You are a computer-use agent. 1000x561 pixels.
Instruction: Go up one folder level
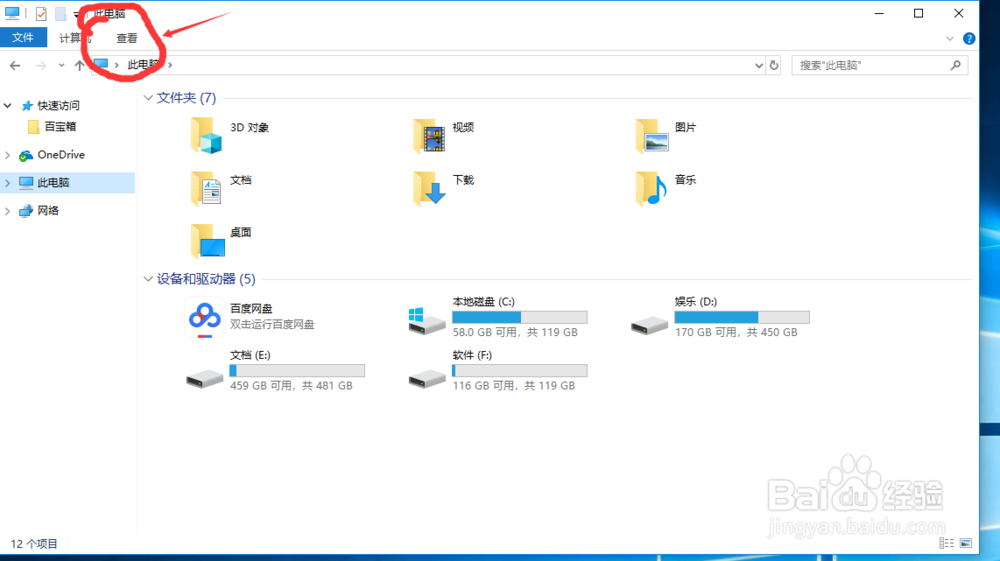pos(79,65)
